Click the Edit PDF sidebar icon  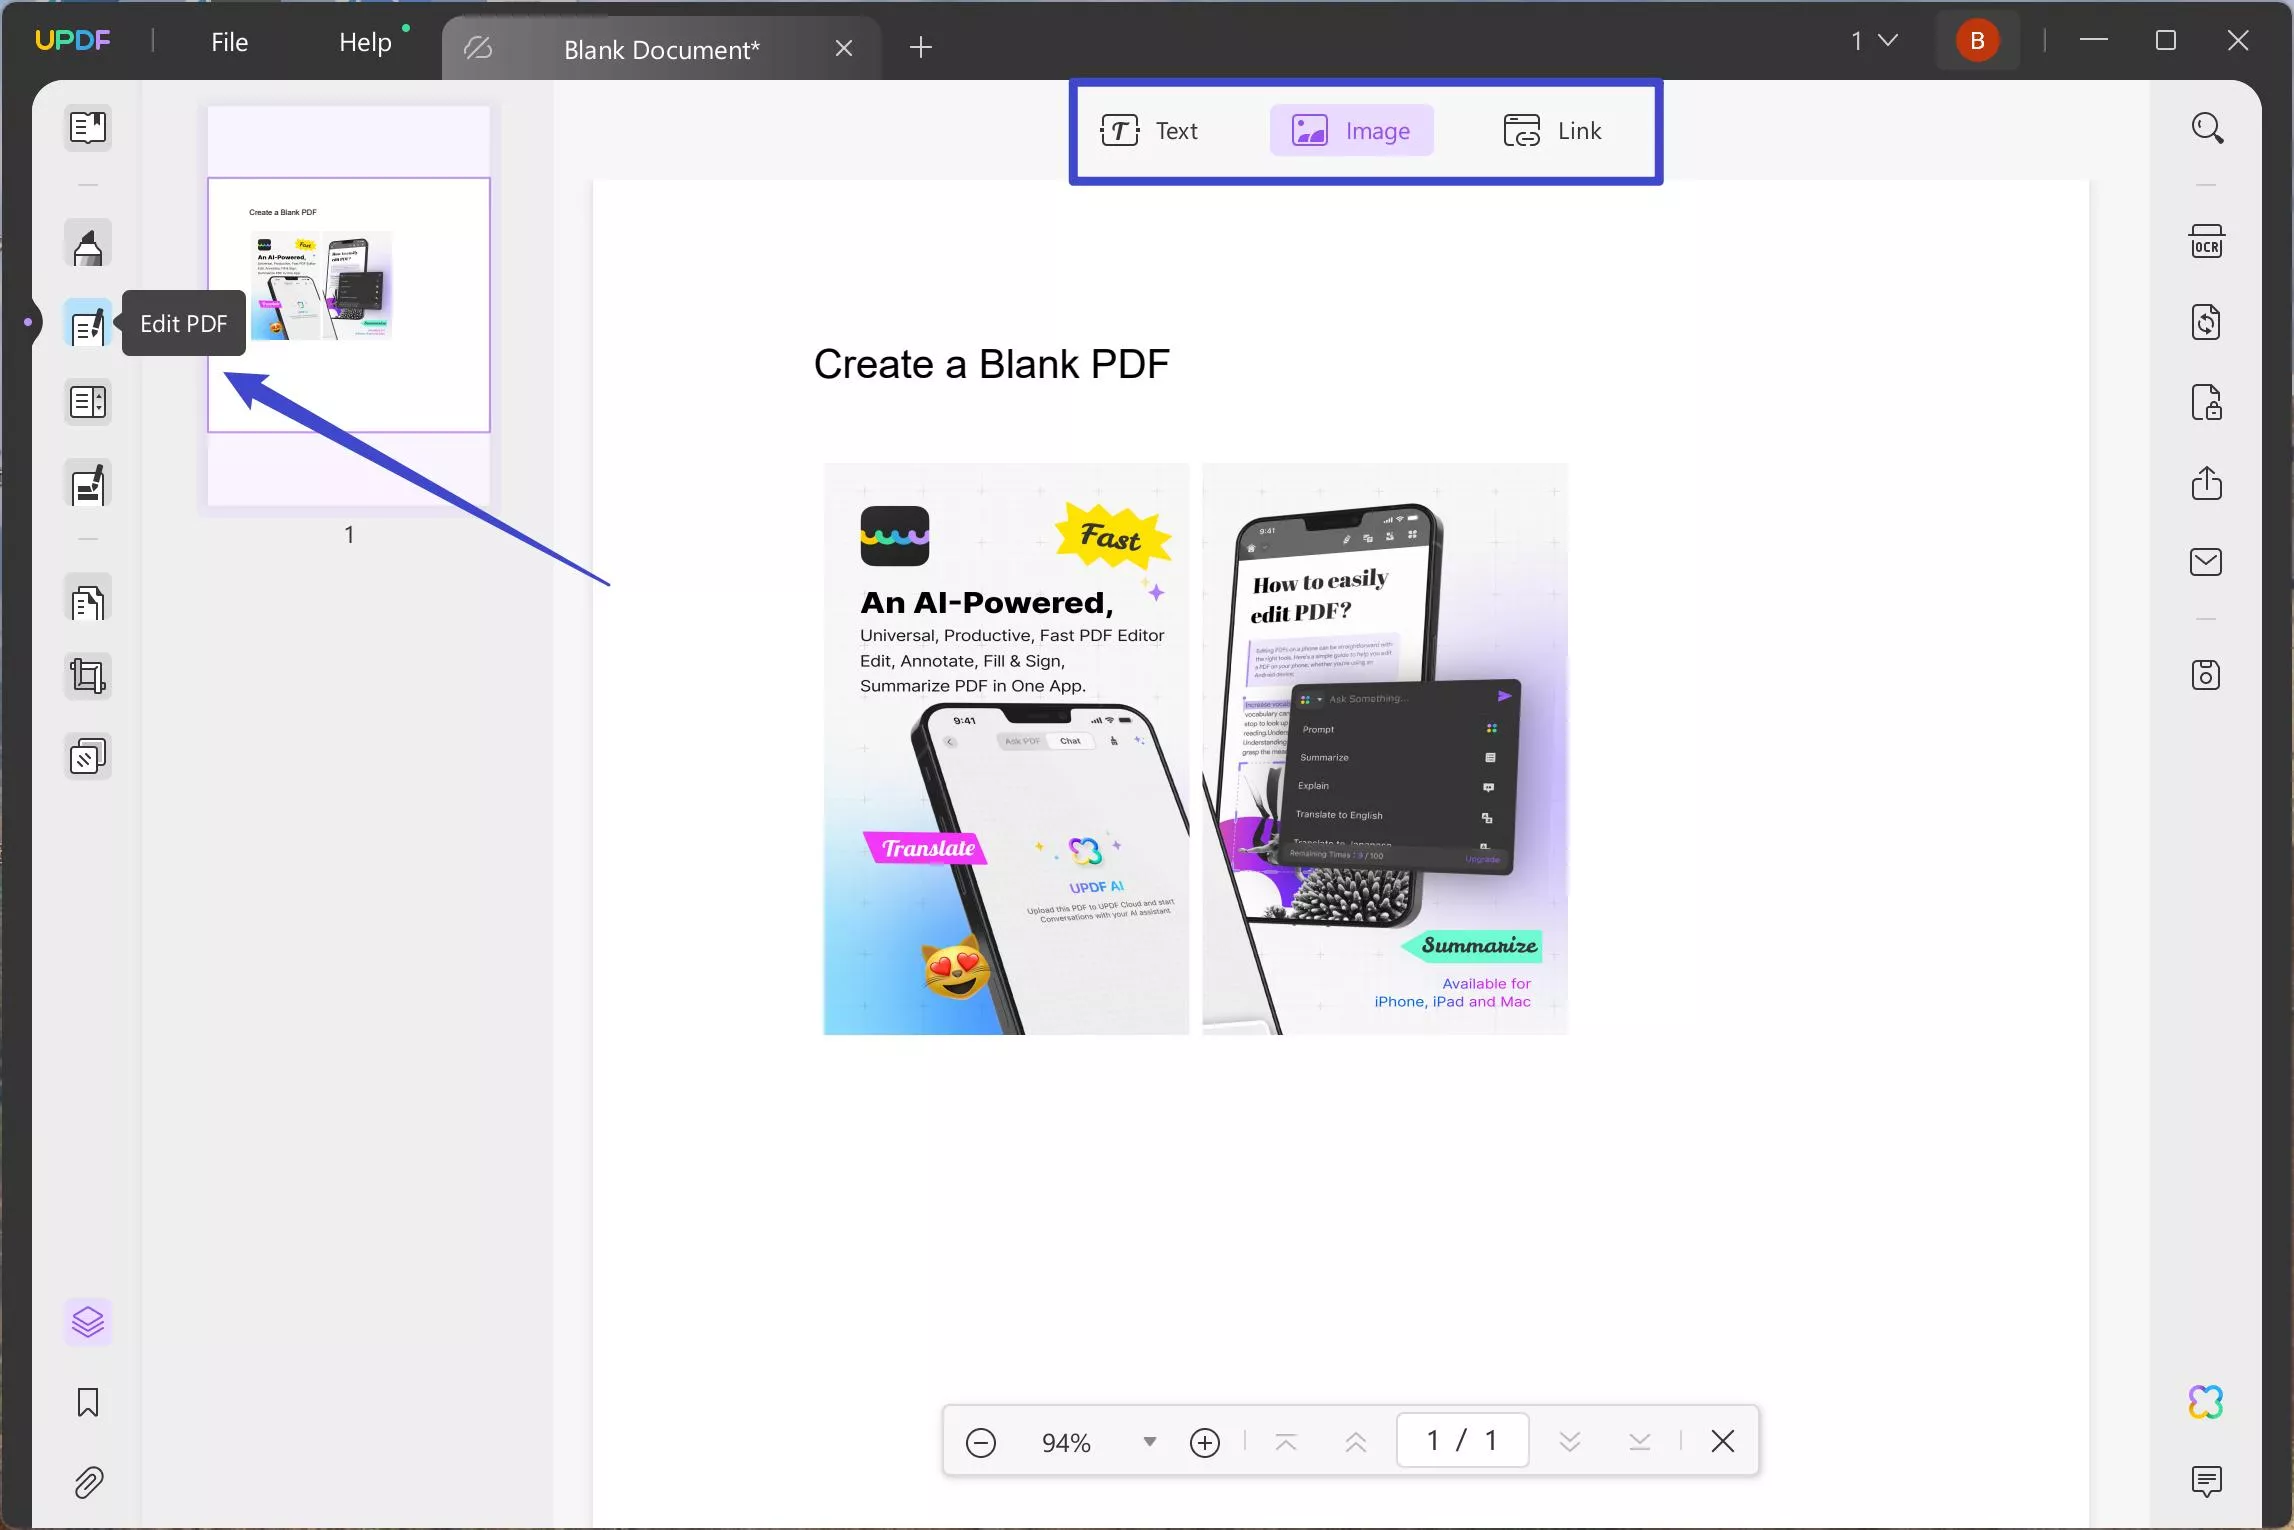coord(88,325)
